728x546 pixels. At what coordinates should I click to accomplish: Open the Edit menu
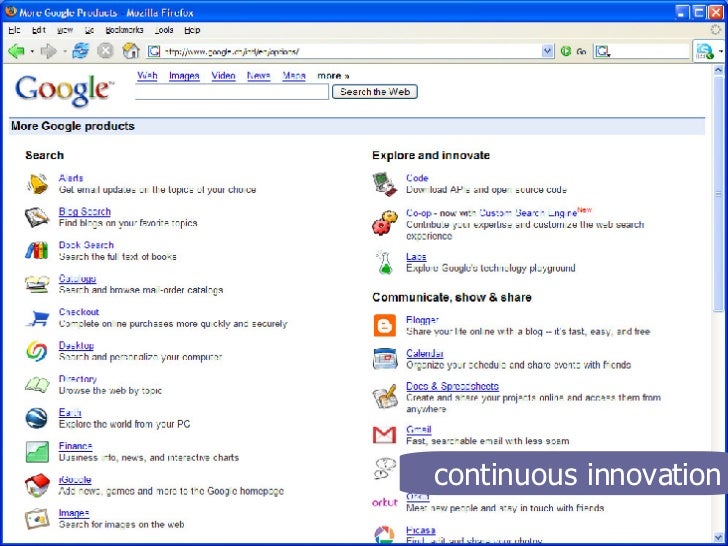(39, 30)
